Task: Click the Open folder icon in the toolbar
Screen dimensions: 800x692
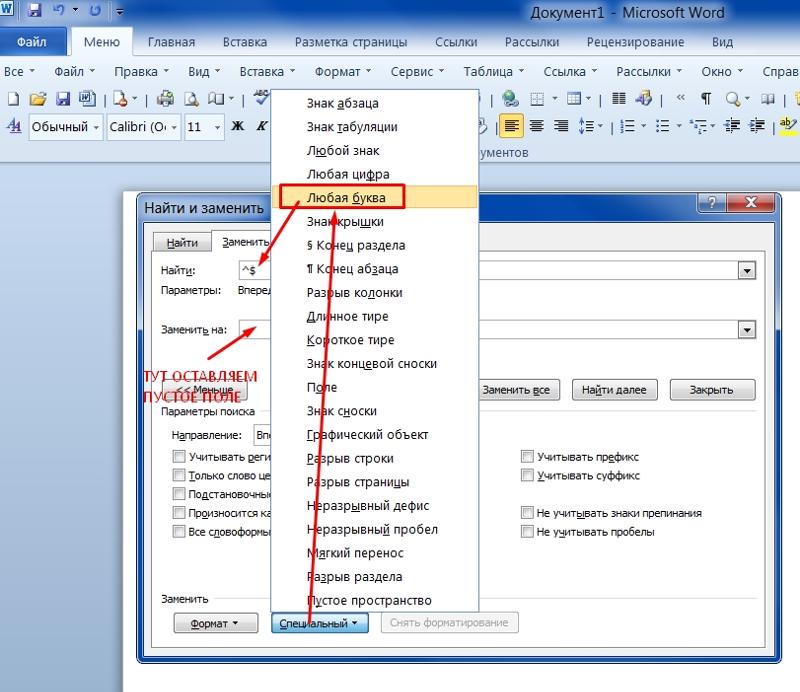Action: [38, 98]
